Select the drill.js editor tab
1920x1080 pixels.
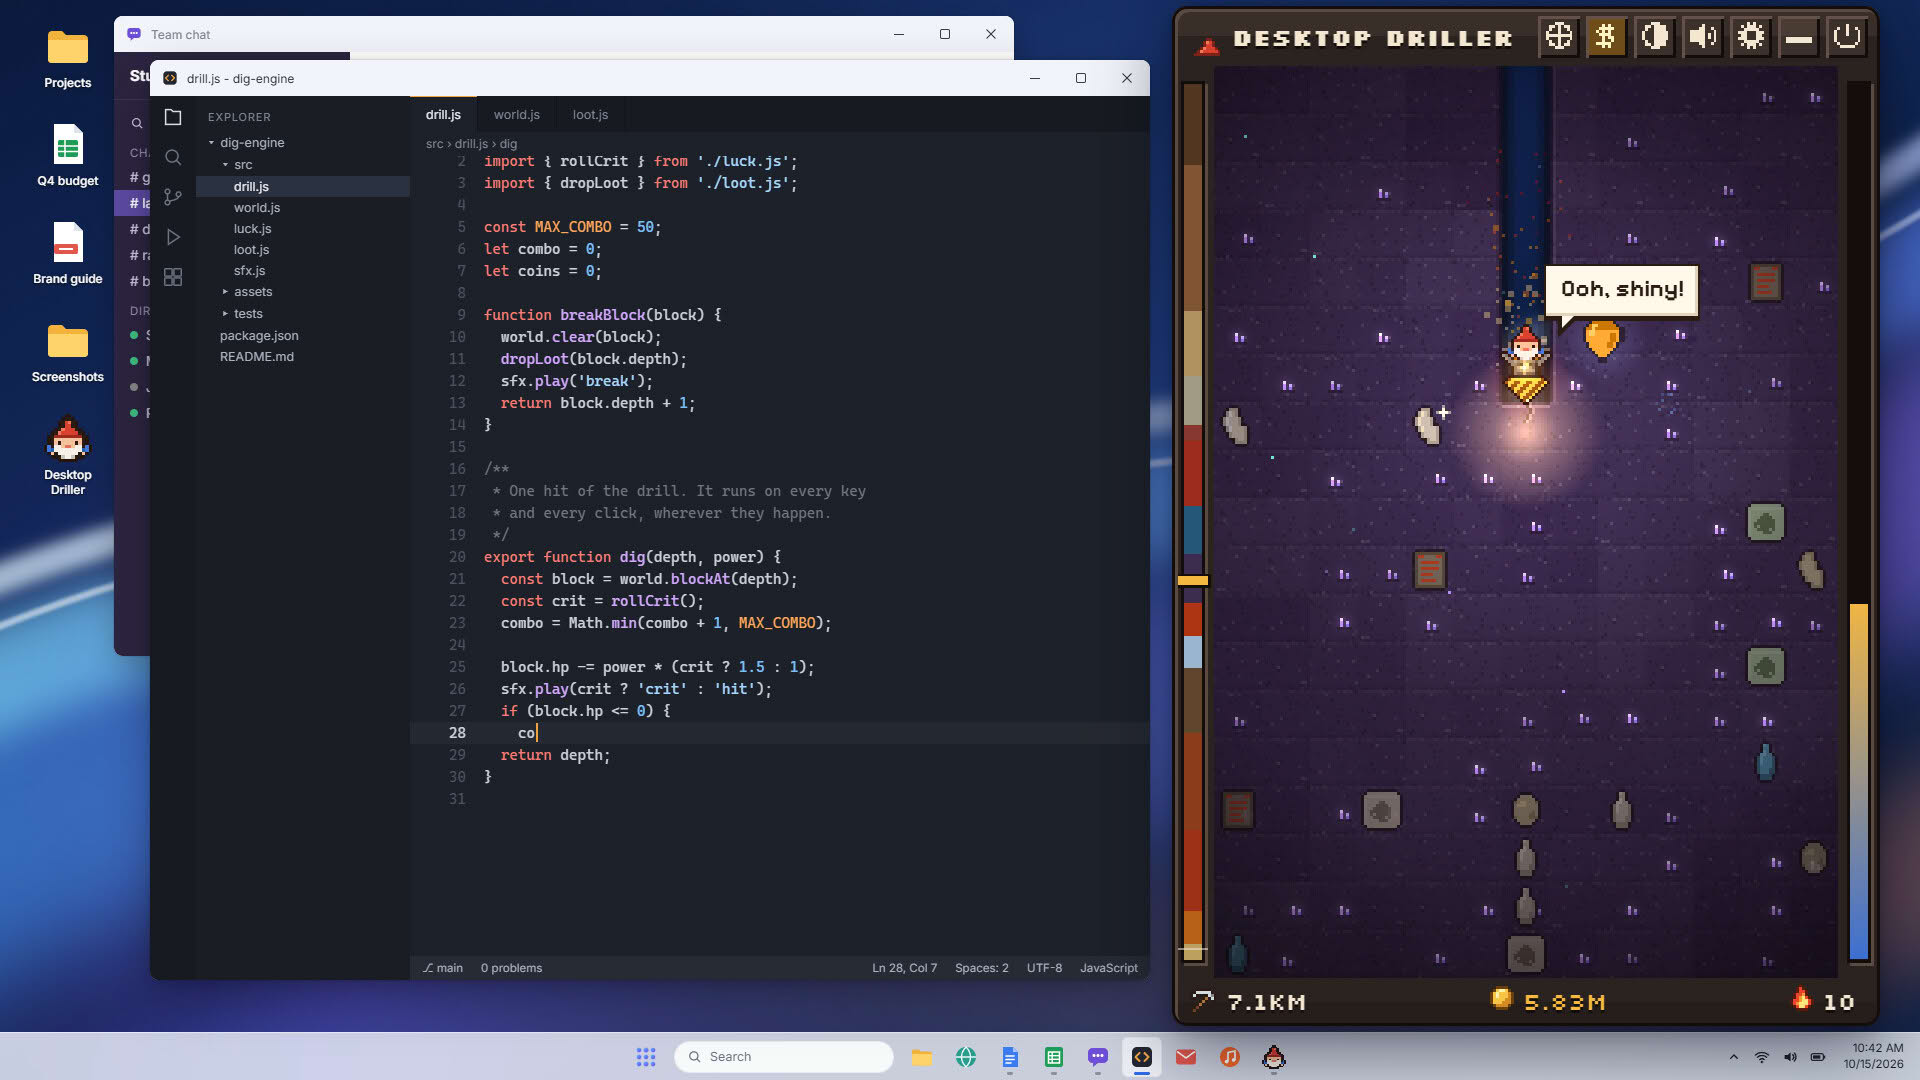coord(443,115)
